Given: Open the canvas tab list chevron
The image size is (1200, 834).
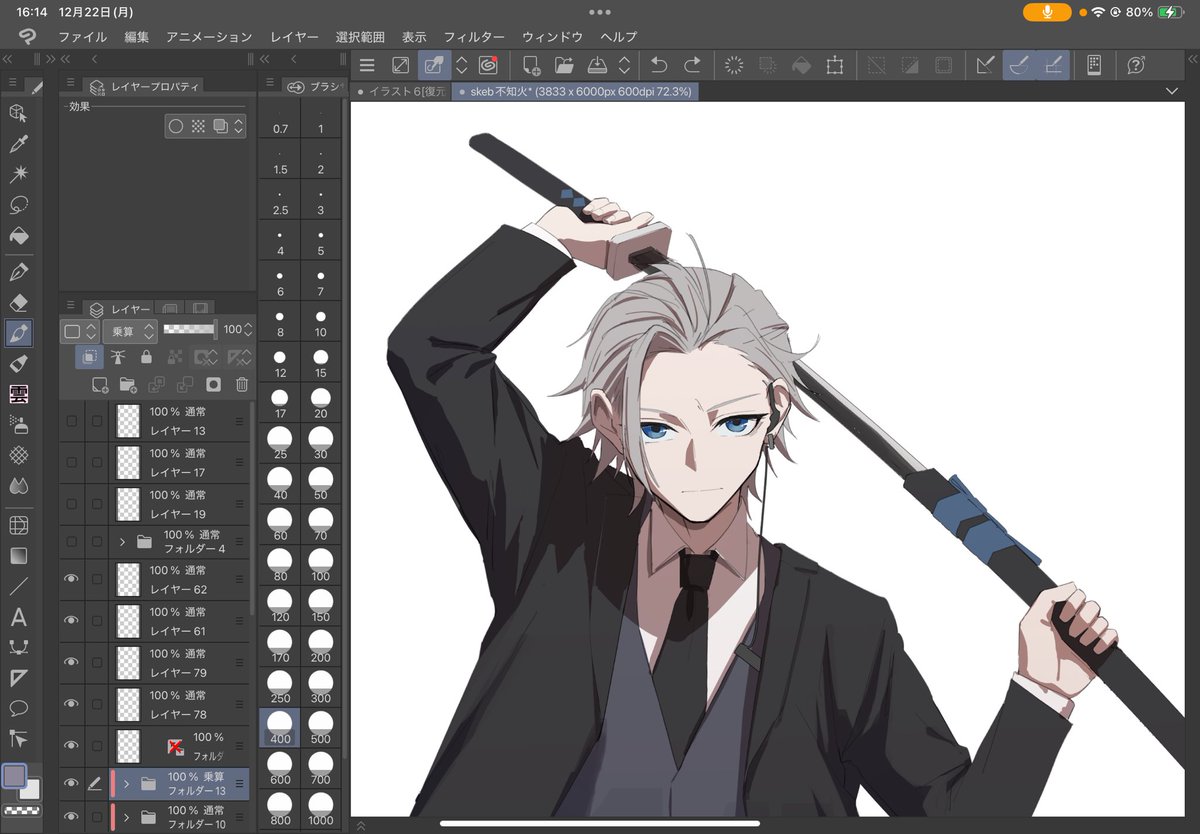Looking at the screenshot, I should pos(1172,91).
